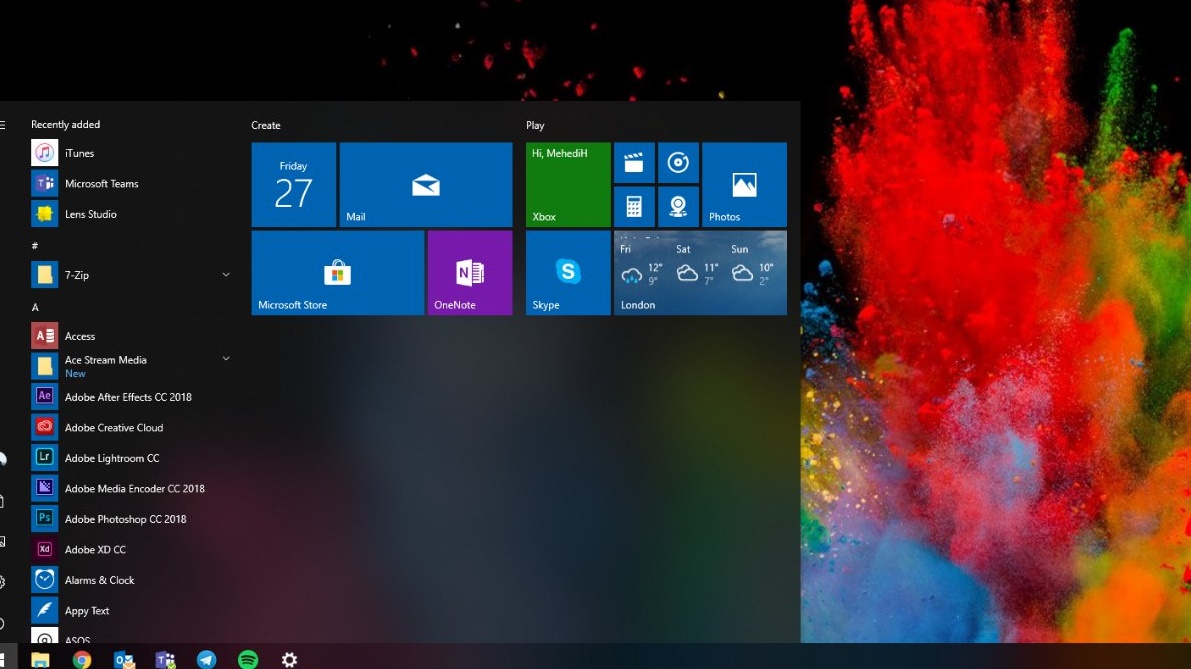Image resolution: width=1191 pixels, height=669 pixels.
Task: Open Adobe Media Encoder CC 2018
Action: coord(131,488)
